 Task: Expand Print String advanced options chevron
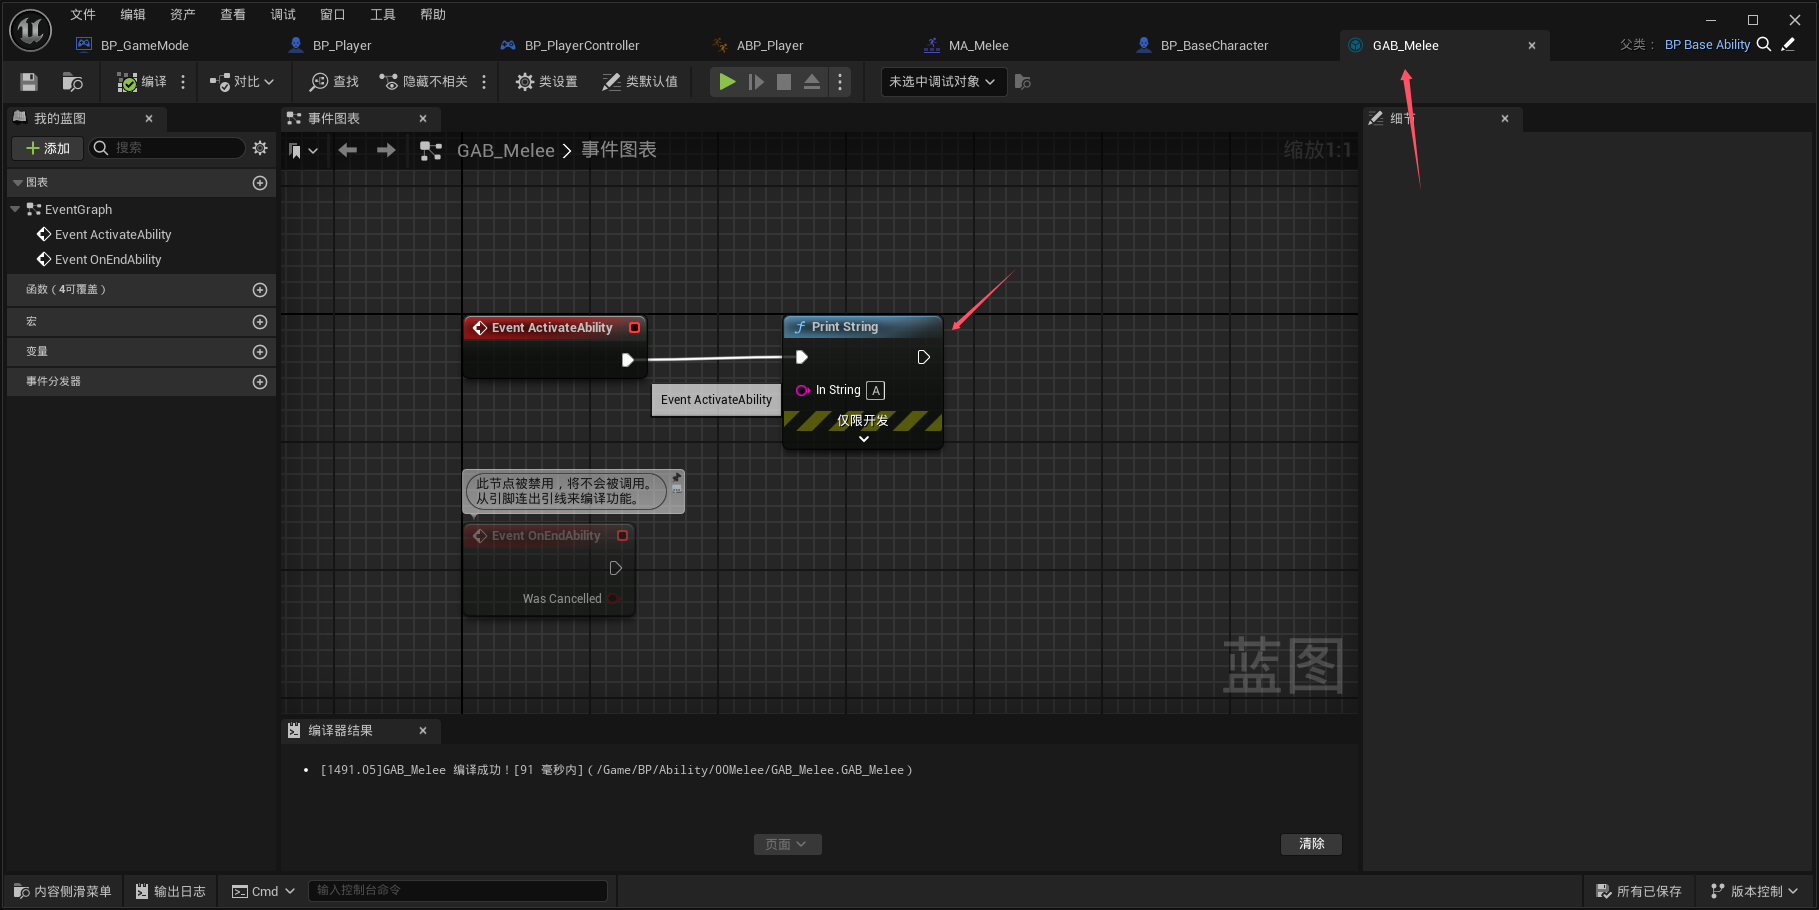tap(864, 439)
